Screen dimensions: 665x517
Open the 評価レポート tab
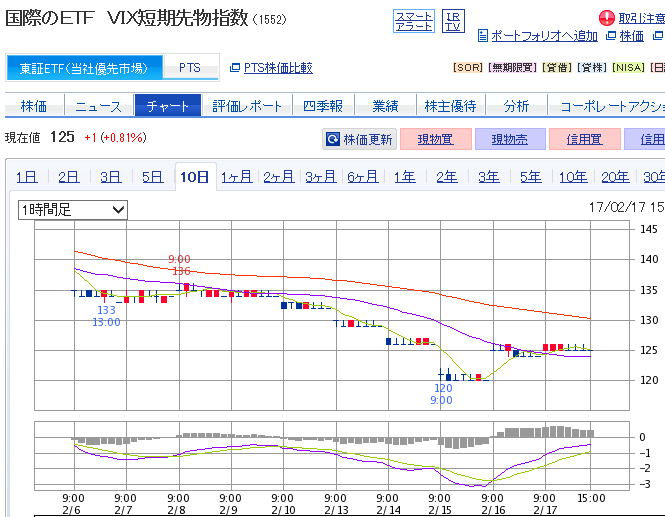247,106
